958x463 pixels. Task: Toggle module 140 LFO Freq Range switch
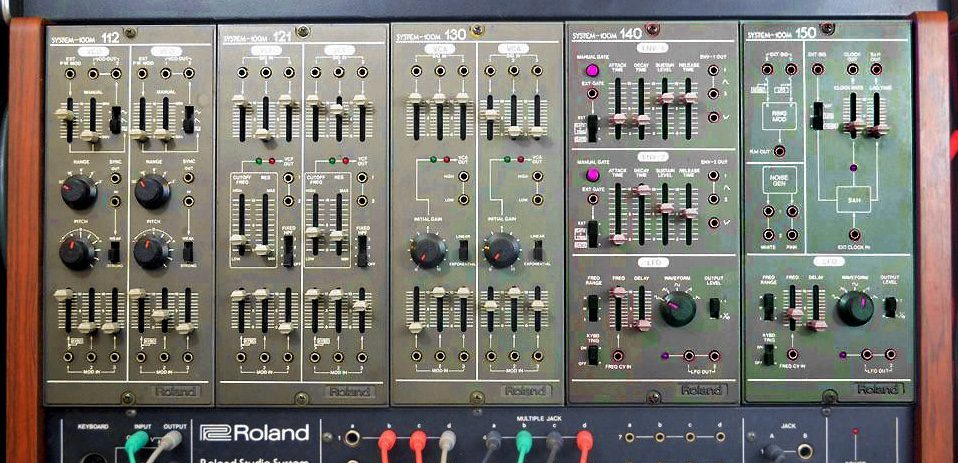tap(593, 308)
